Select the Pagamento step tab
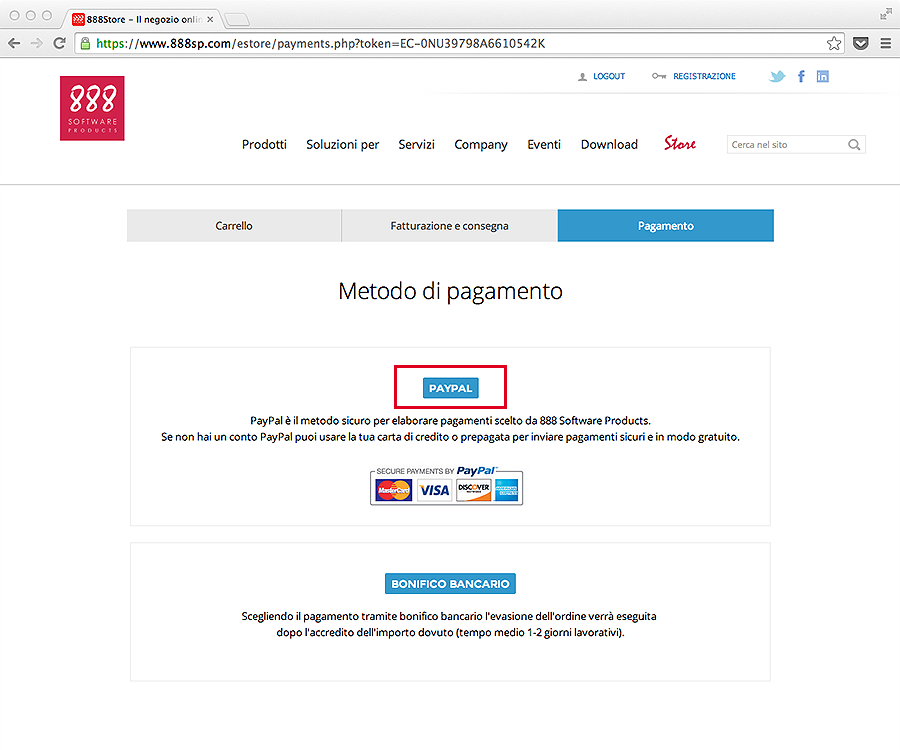The image size is (900, 750). click(666, 226)
